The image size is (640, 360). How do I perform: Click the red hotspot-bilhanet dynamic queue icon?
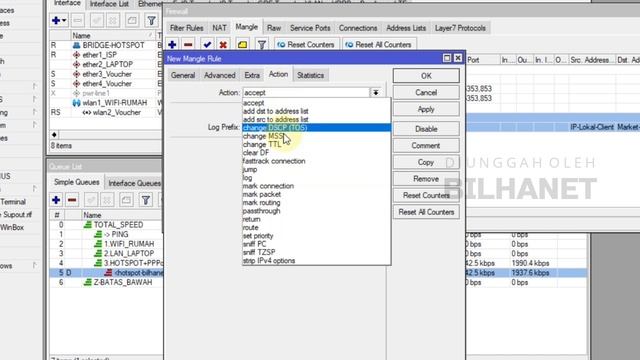click(108, 273)
